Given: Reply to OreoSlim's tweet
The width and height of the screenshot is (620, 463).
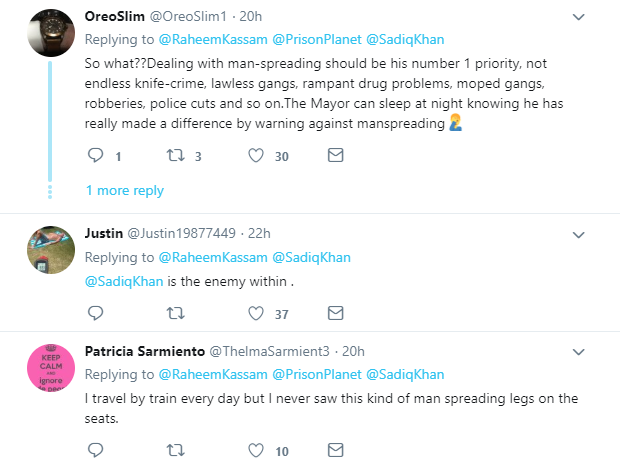Looking at the screenshot, I should pos(95,155).
